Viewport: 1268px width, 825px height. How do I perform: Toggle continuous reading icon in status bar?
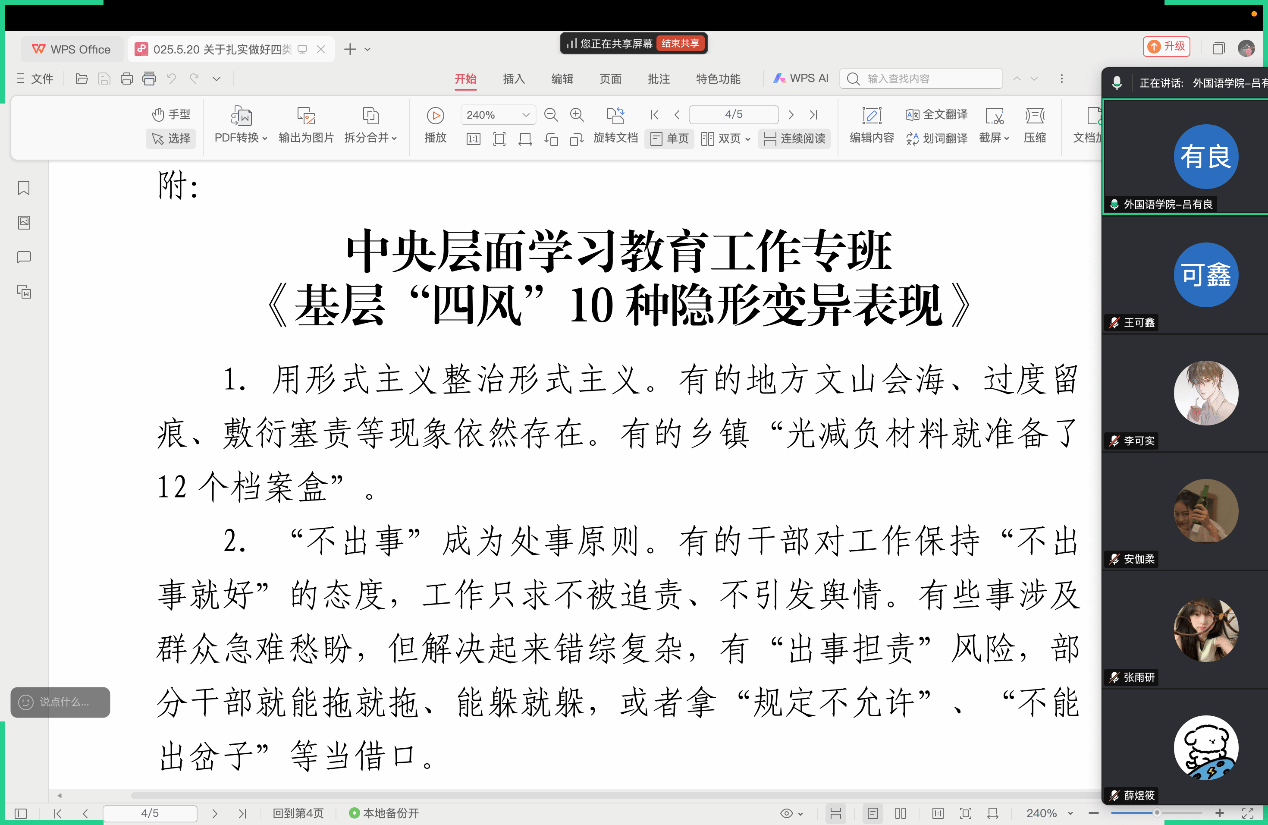[x=835, y=813]
